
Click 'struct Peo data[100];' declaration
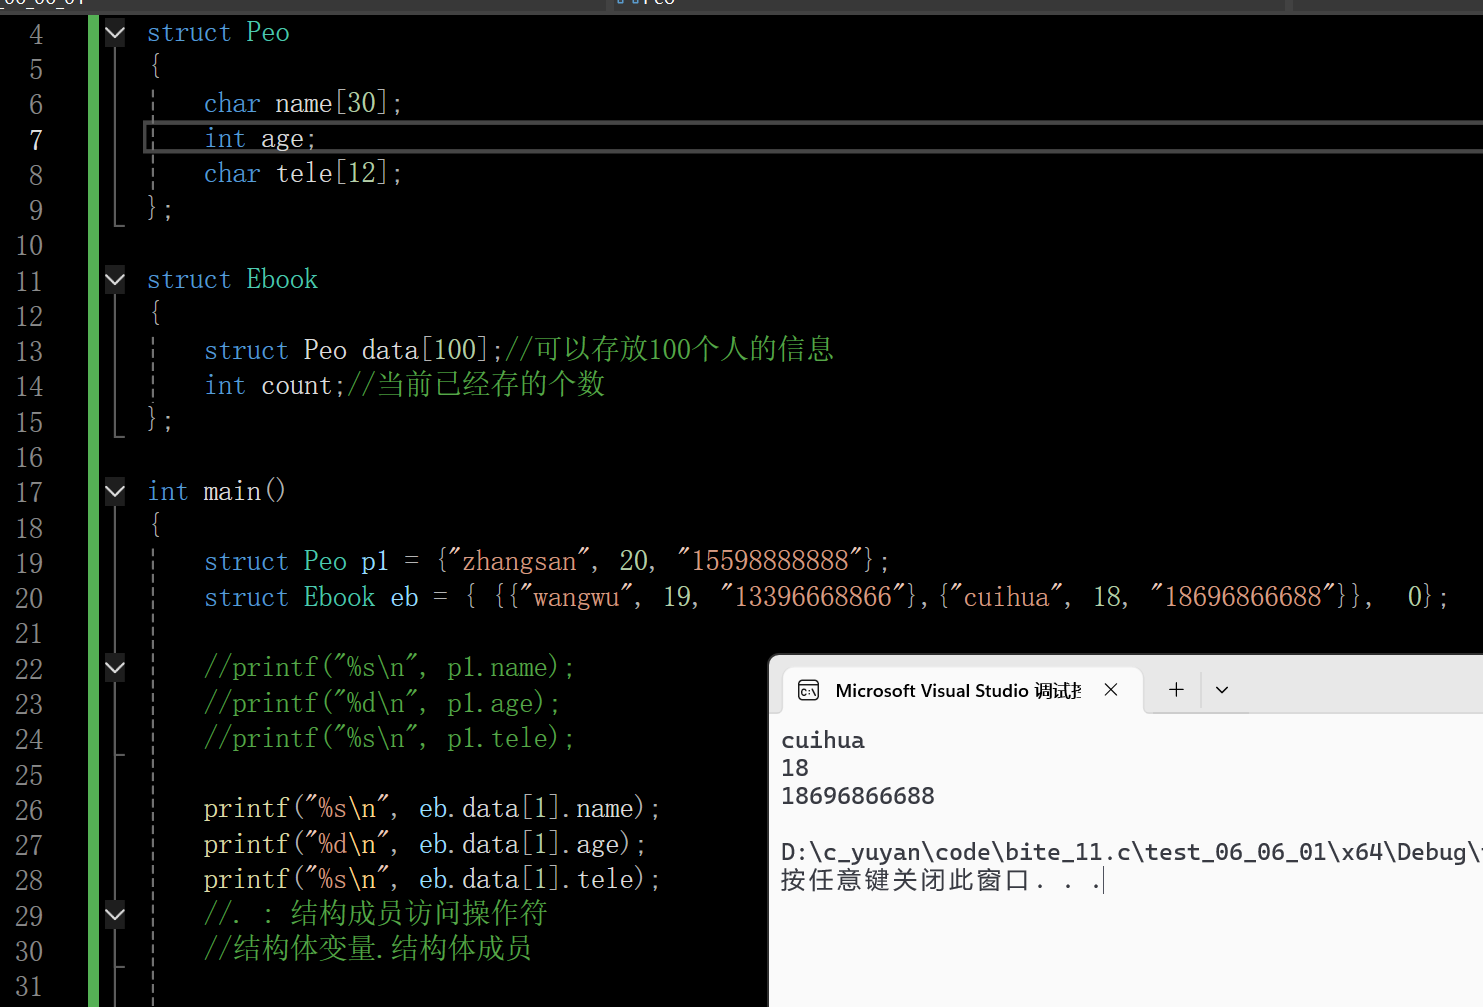353,350
